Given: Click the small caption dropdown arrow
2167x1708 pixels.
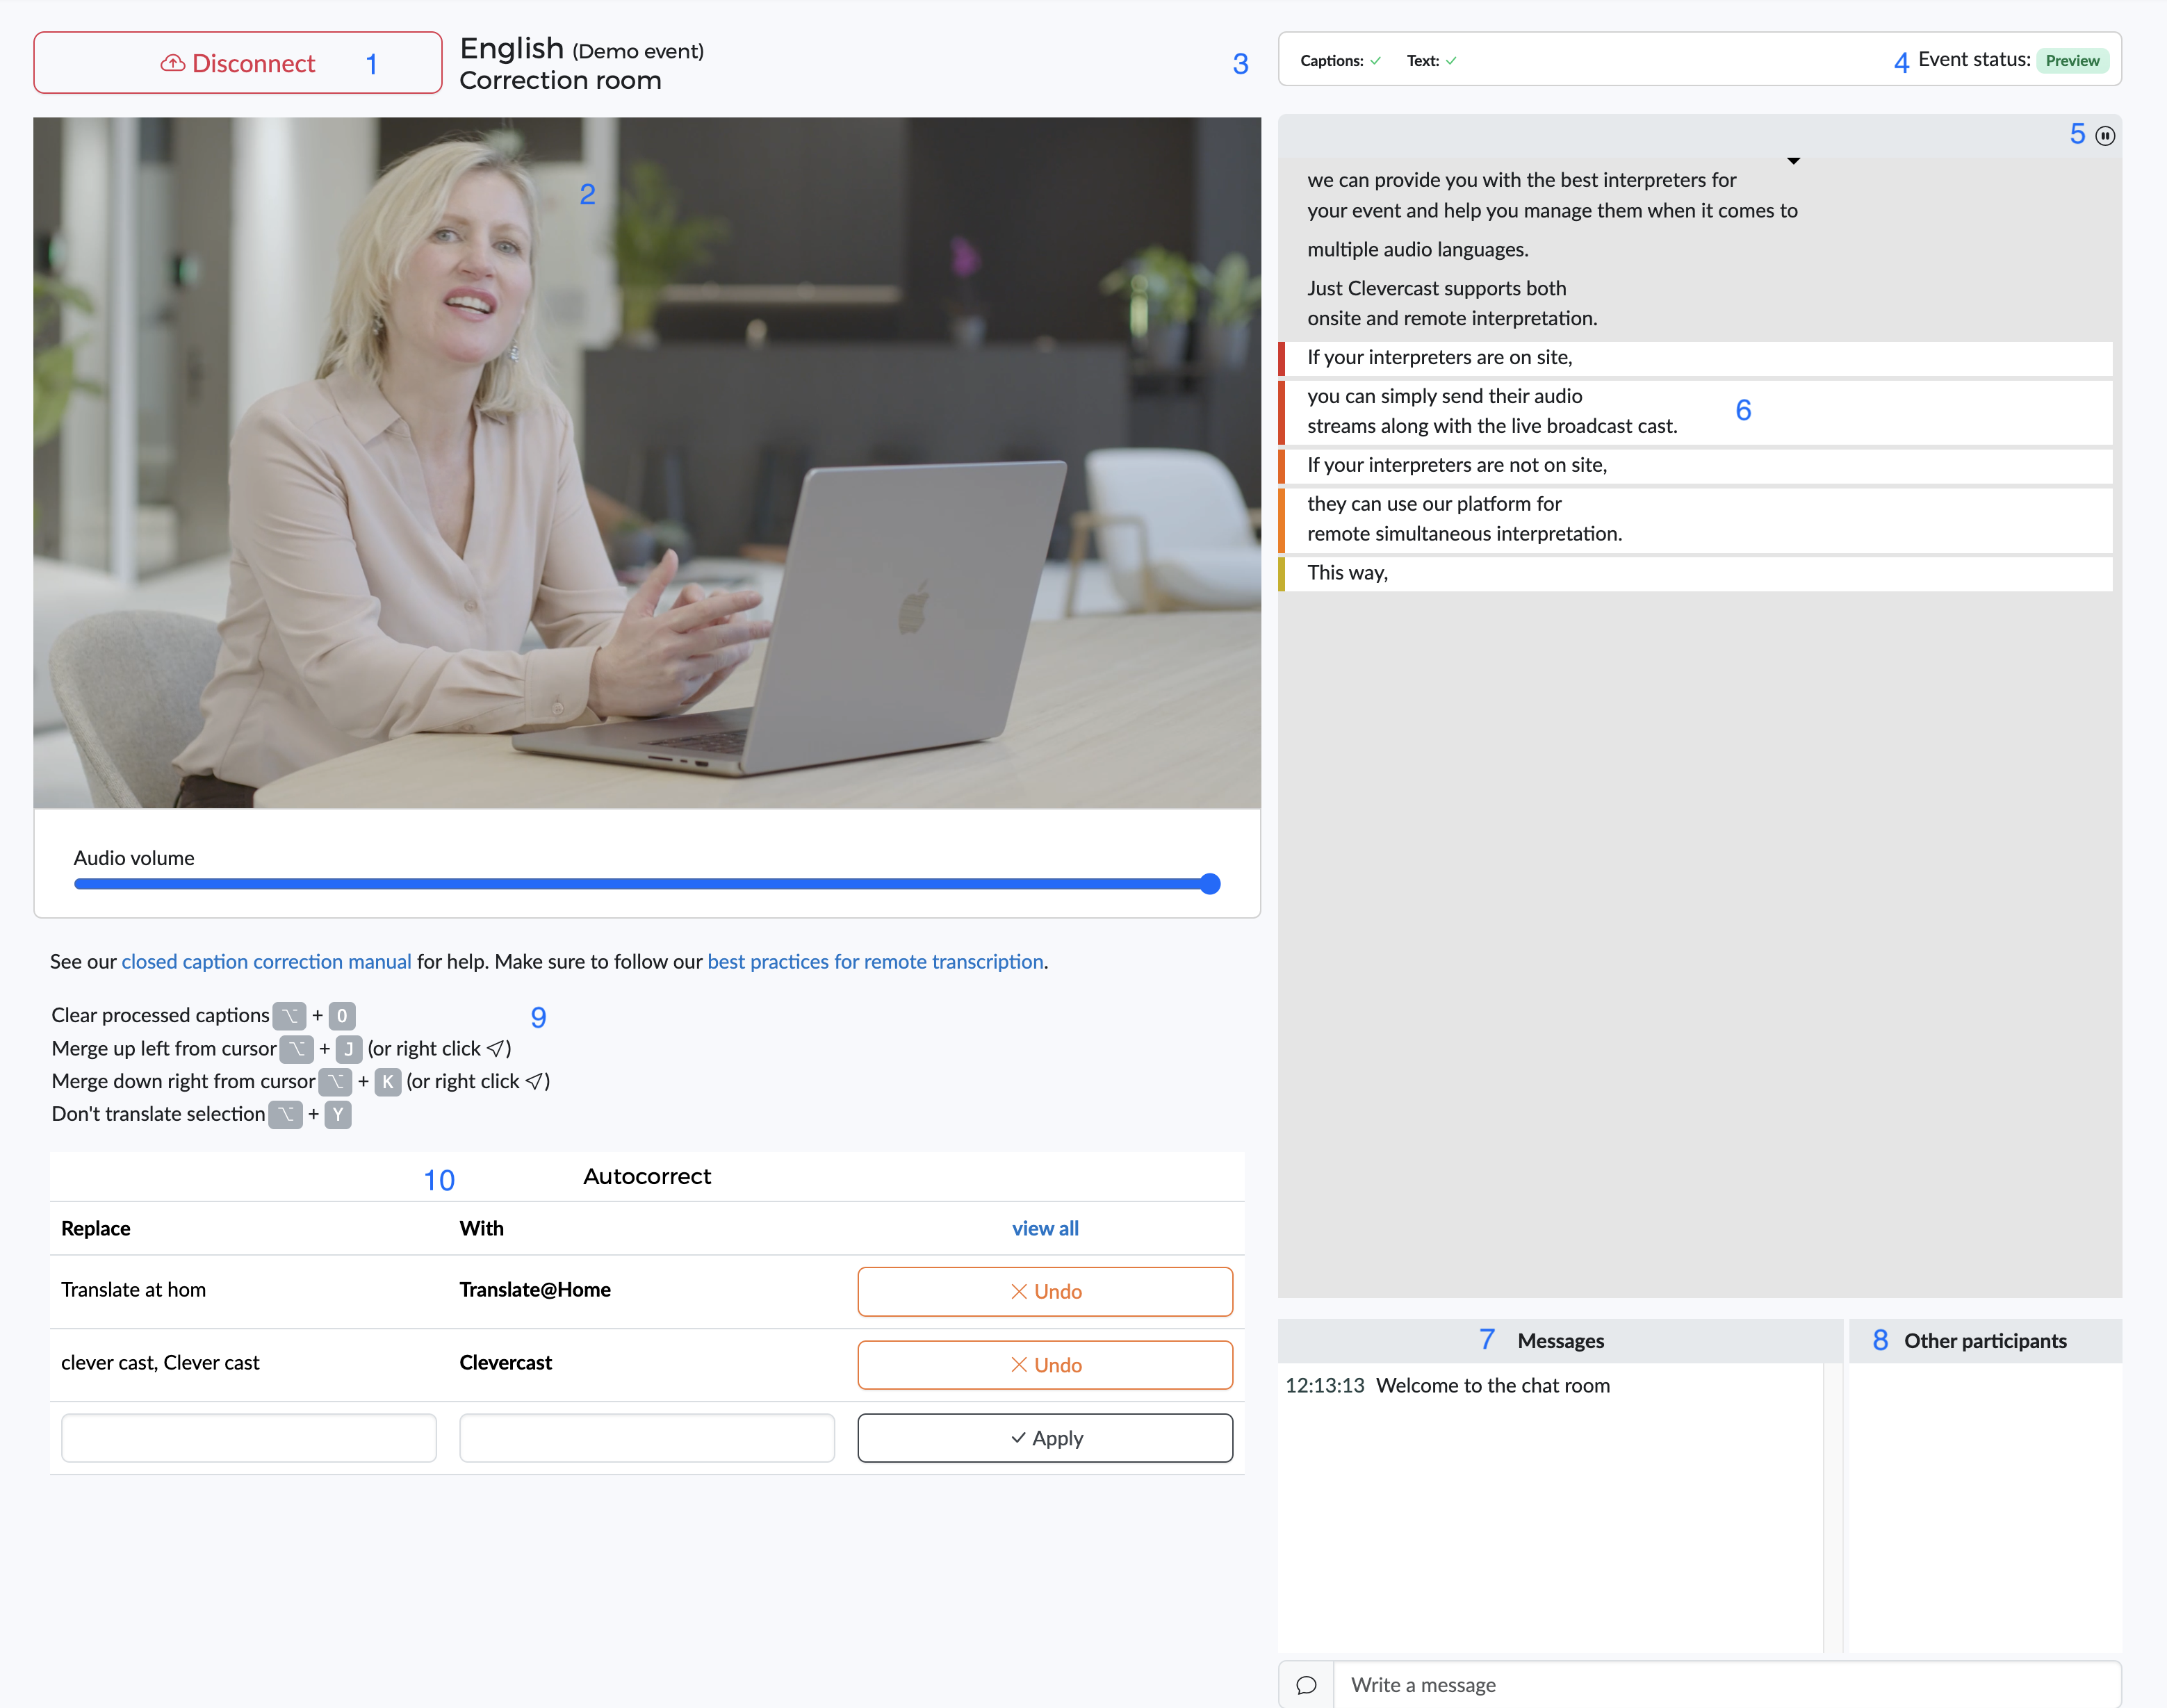Looking at the screenshot, I should click(x=1793, y=161).
